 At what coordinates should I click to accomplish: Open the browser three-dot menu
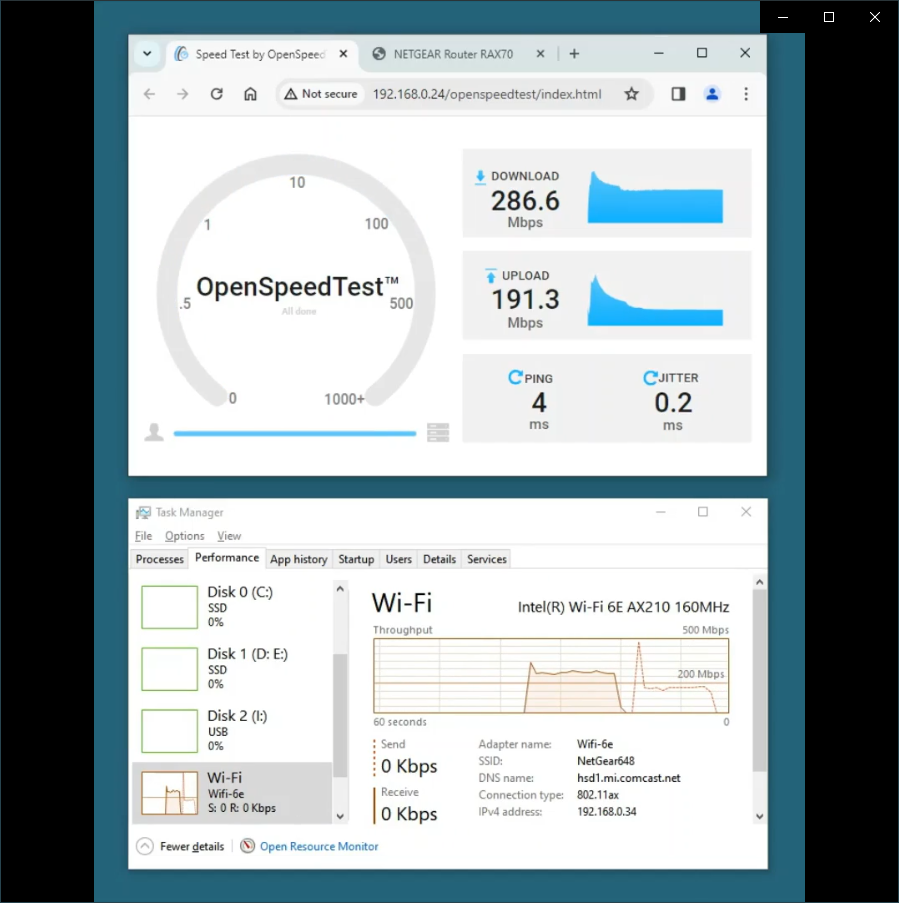point(746,94)
